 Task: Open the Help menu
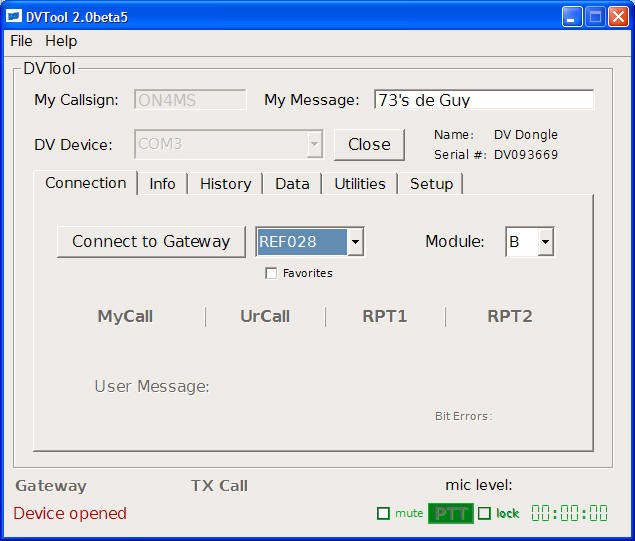coord(61,41)
